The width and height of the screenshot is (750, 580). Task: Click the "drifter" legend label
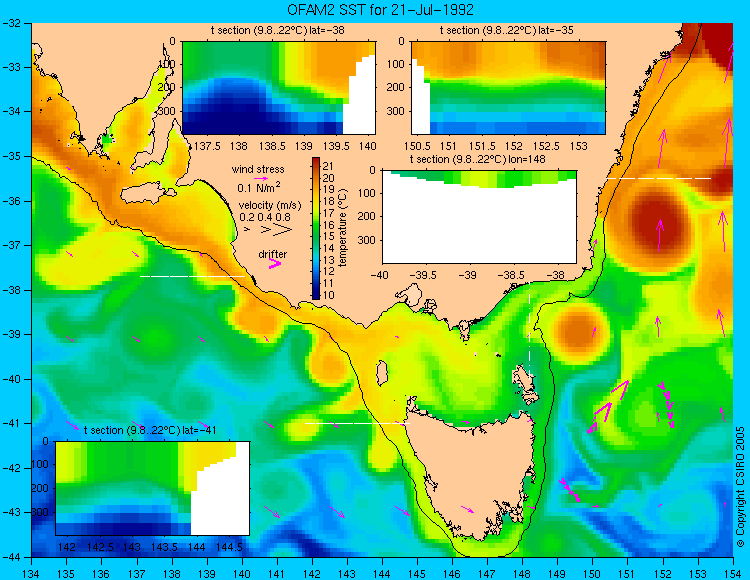(273, 254)
